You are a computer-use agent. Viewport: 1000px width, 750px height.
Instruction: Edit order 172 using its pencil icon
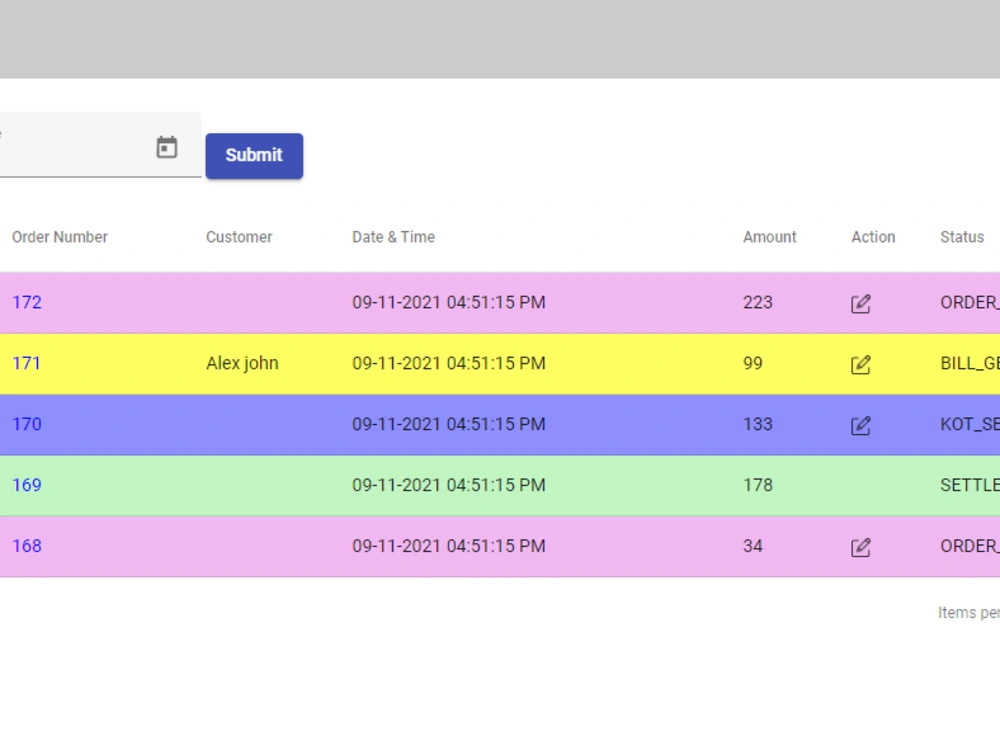tap(860, 304)
